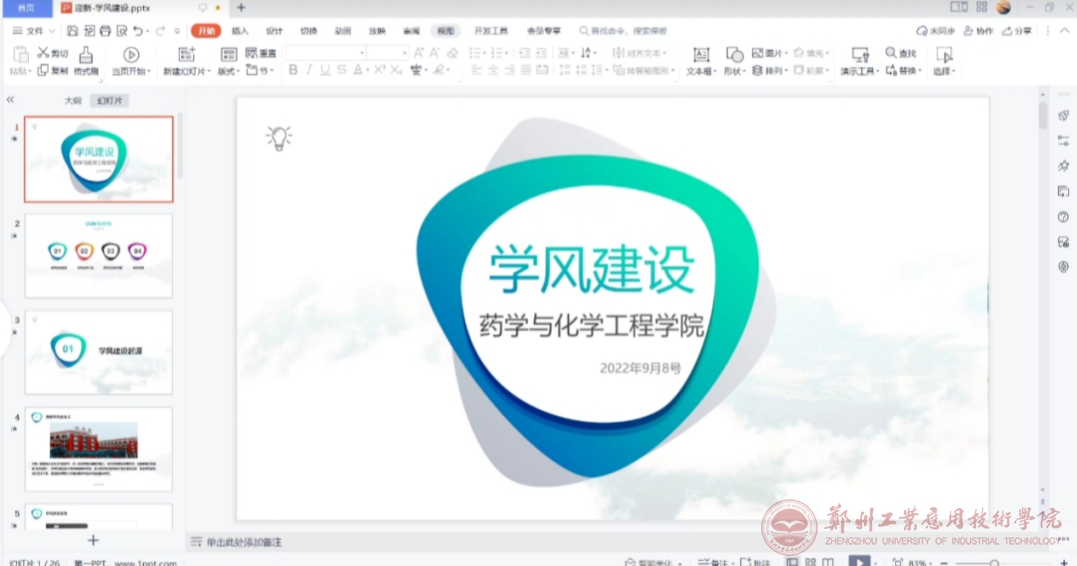Click the Find (查找) magnifier icon
The image size is (1077, 566).
click(x=891, y=53)
